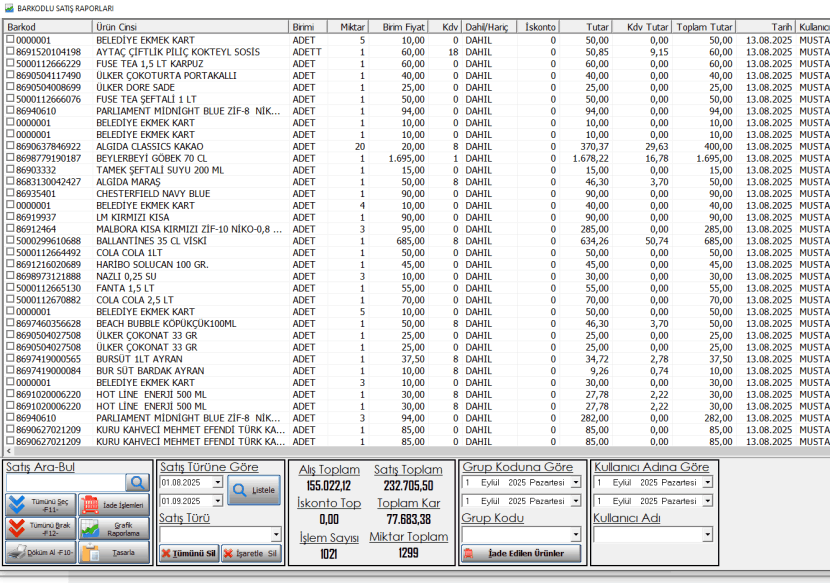Click the BUR SÜT BARDAK AYRAN row
Screen dimensions: 830x583
[x=416, y=371]
